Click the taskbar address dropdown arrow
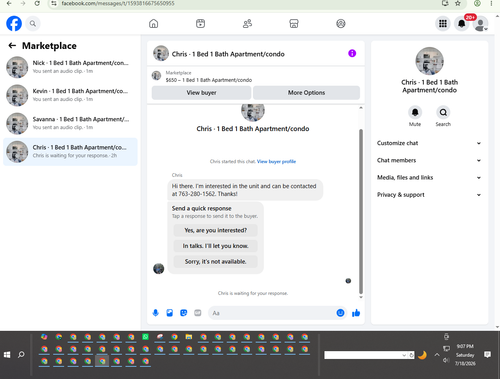This screenshot has width=500, height=379. [x=404, y=355]
